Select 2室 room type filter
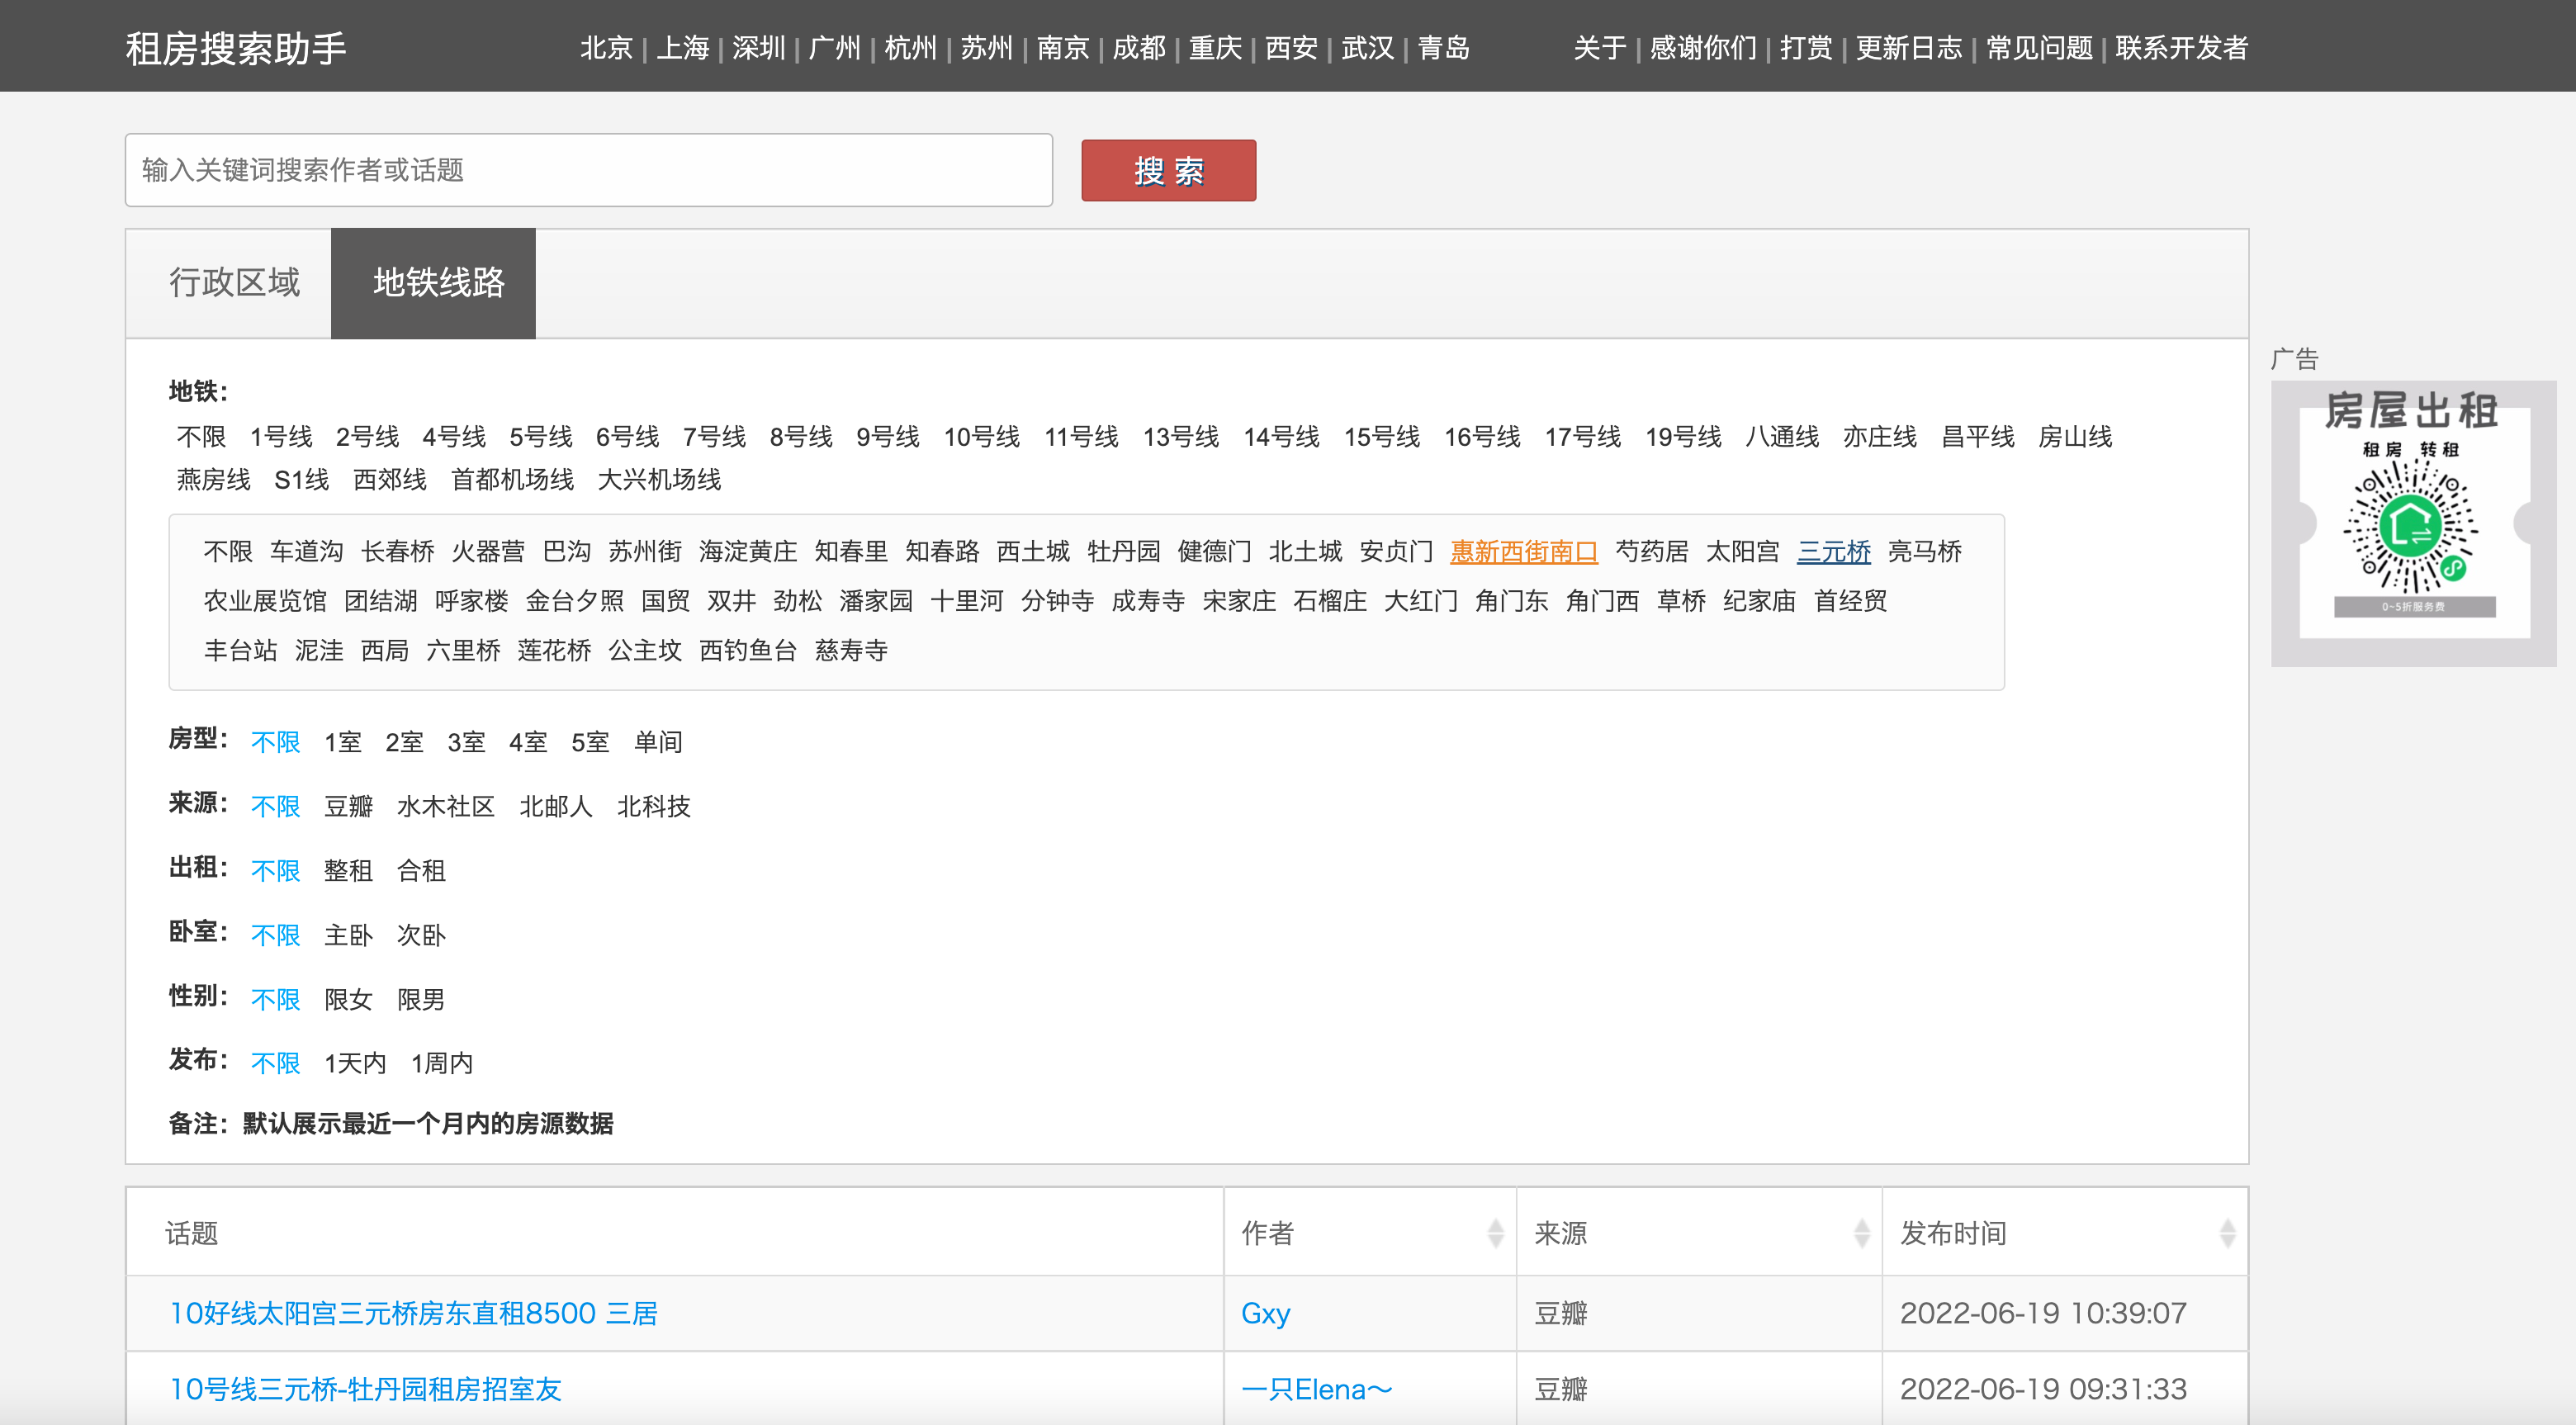 click(x=404, y=742)
